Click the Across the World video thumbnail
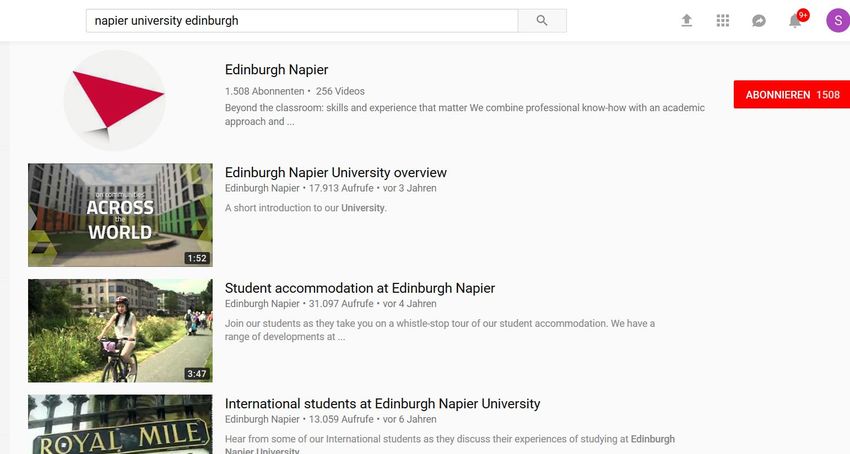850x454 pixels. [120, 215]
